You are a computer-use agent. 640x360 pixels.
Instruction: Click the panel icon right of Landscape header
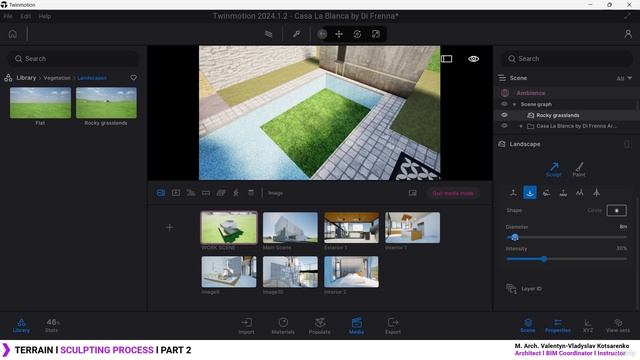628,144
